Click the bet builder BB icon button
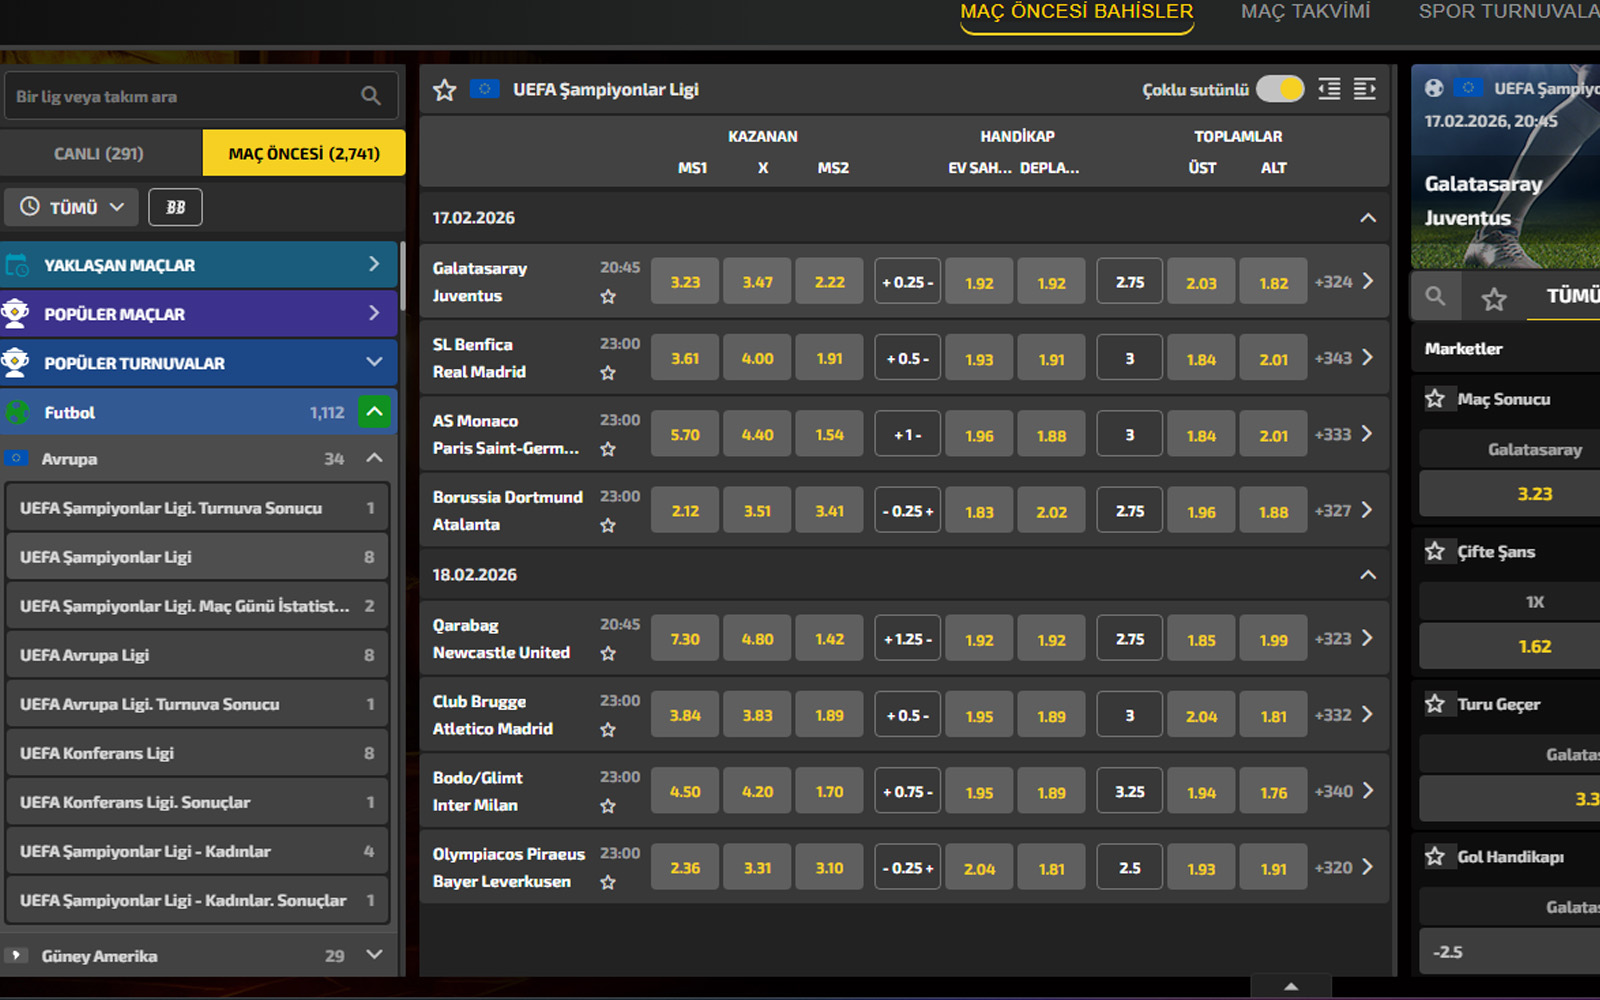Image resolution: width=1600 pixels, height=1000 pixels. [x=175, y=207]
